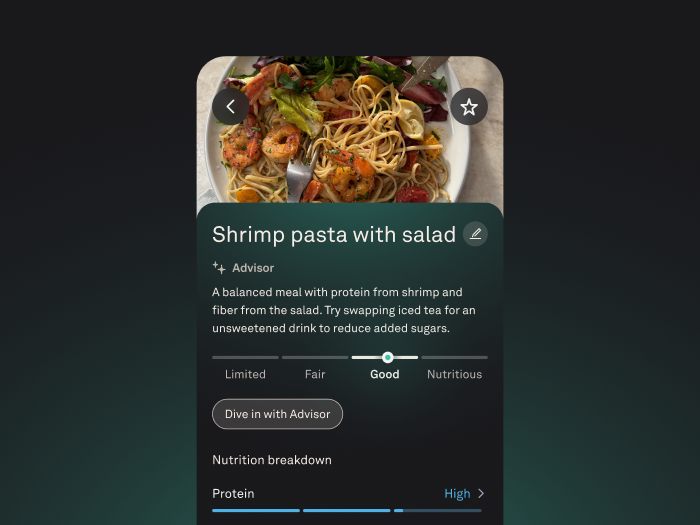
Task: Click the teal rating slider knob
Action: click(x=388, y=357)
